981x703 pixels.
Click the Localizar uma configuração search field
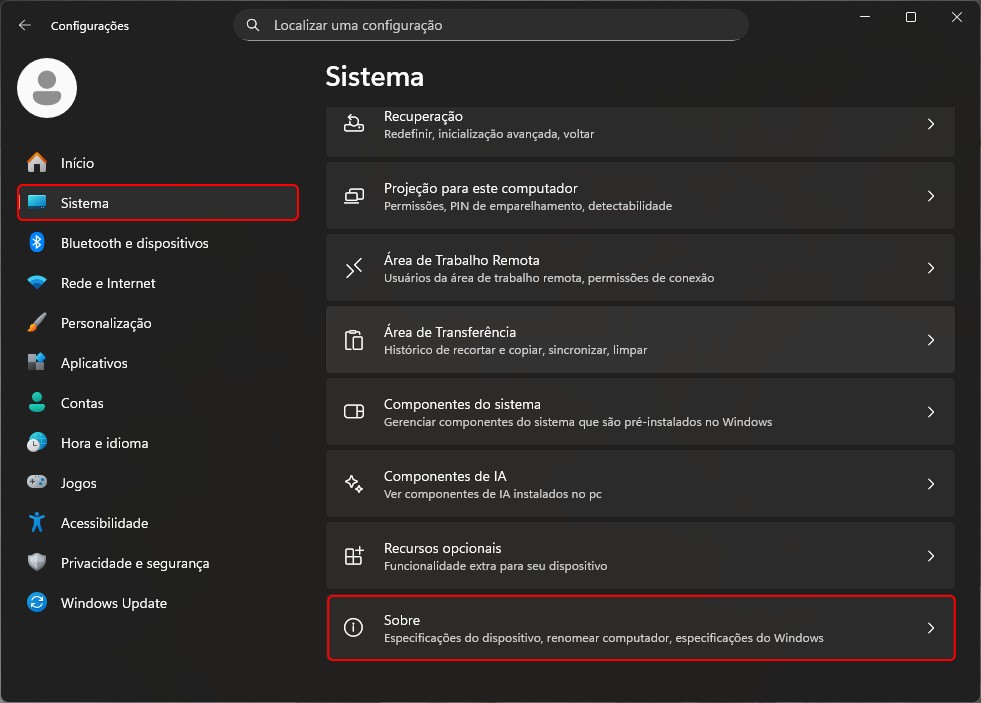[x=500, y=25]
